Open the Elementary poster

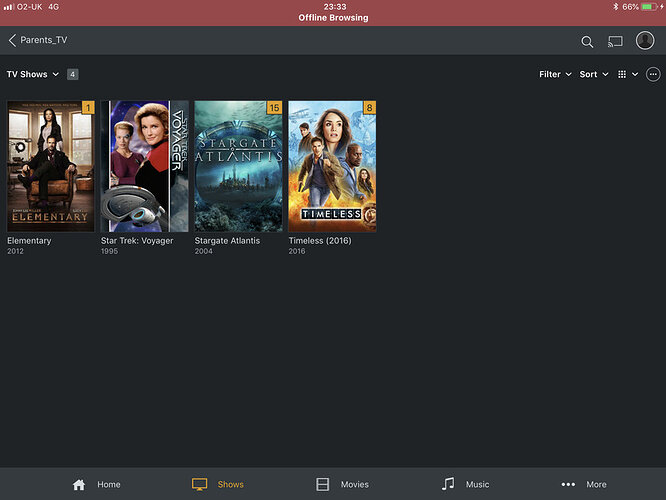[x=51, y=166]
